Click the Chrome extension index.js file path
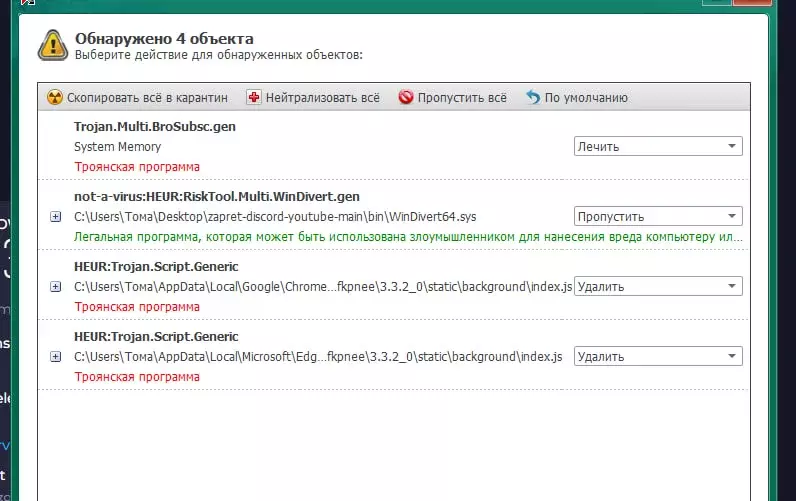796x501 pixels. (x=323, y=287)
